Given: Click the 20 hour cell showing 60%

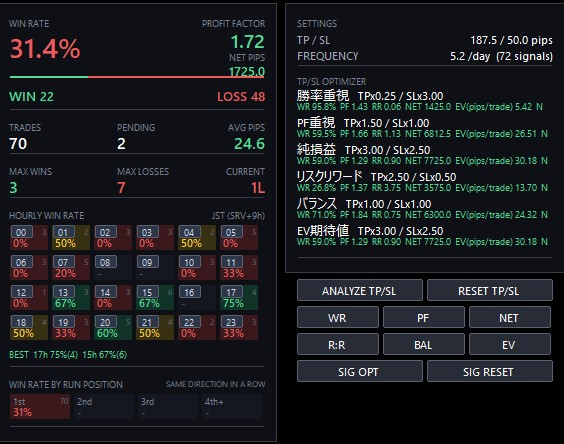Looking at the screenshot, I should (x=113, y=327).
